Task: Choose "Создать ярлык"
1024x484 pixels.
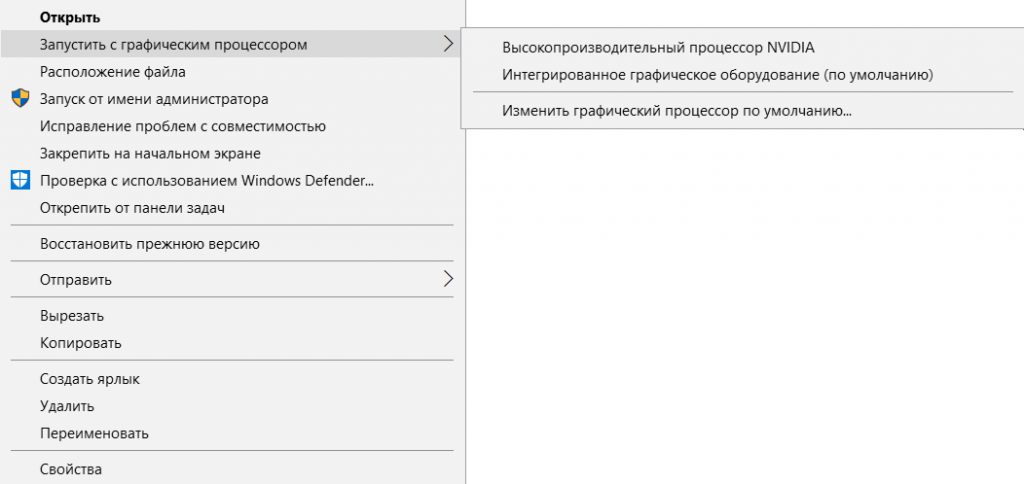Action: (89, 379)
